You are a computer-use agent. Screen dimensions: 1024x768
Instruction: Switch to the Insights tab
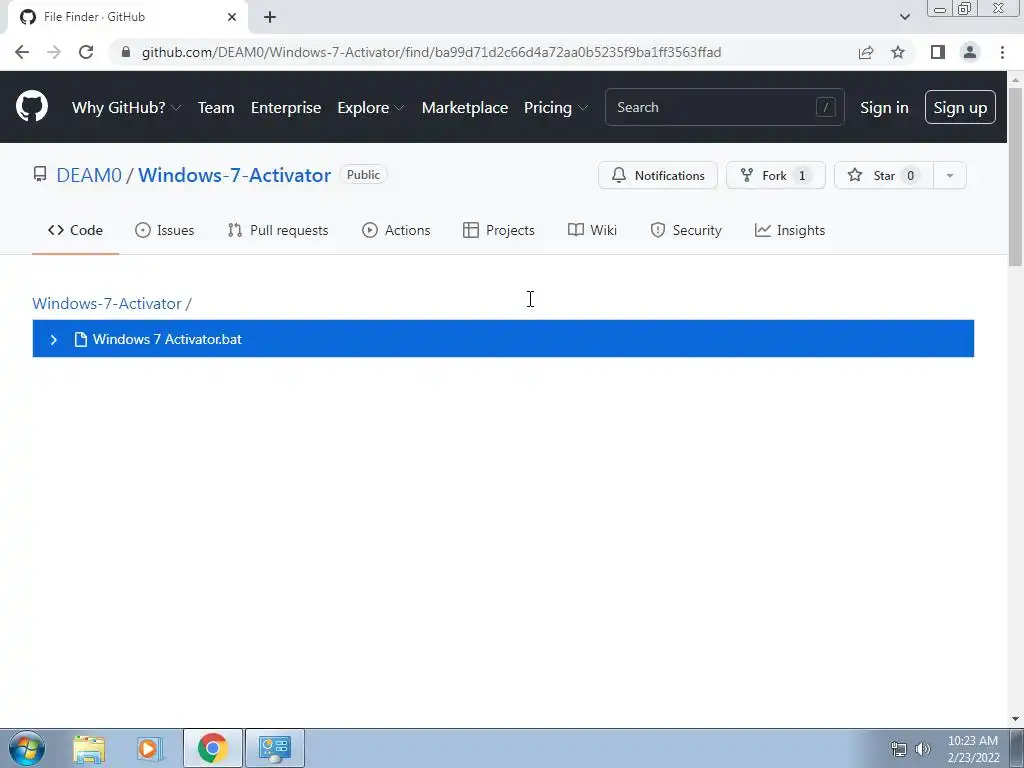[x=790, y=231]
